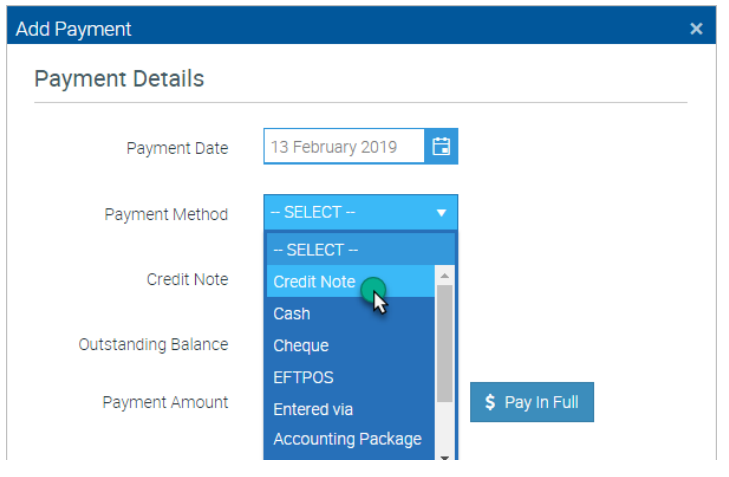Screen dimensions: 729x477
Task: Open the calendar date picker icon
Action: [x=441, y=146]
